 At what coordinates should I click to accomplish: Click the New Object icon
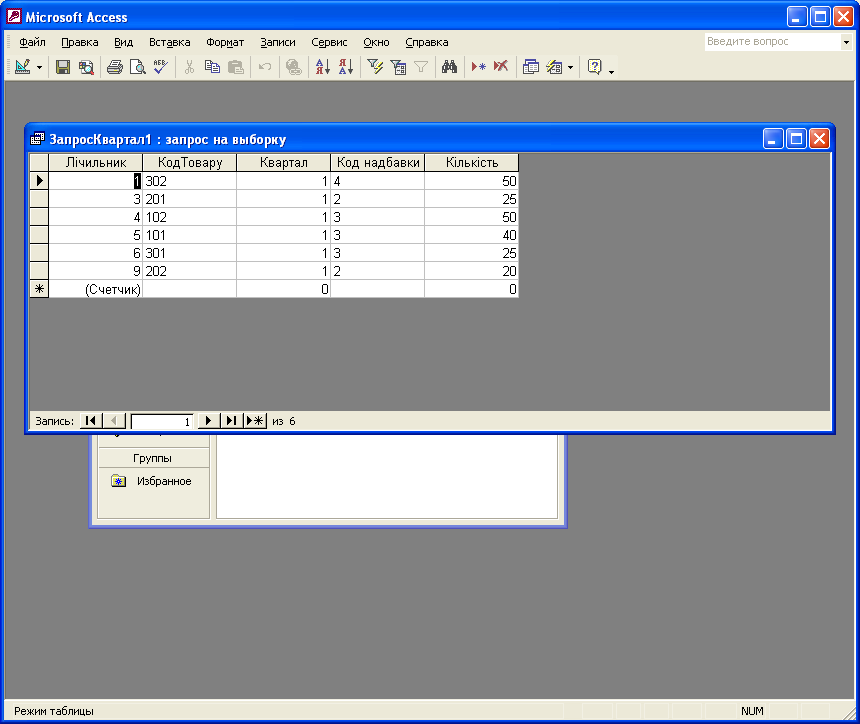[x=555, y=67]
